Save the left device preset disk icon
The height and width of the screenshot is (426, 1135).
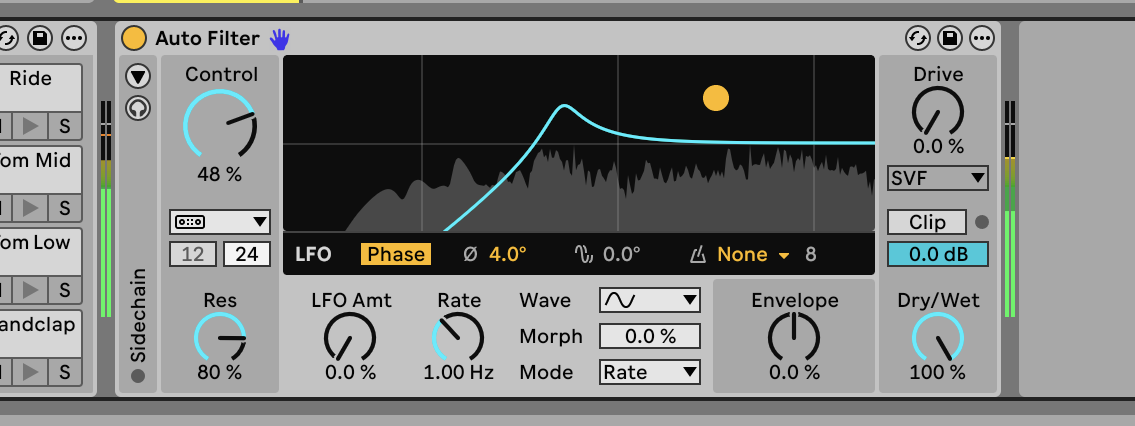coord(41,38)
